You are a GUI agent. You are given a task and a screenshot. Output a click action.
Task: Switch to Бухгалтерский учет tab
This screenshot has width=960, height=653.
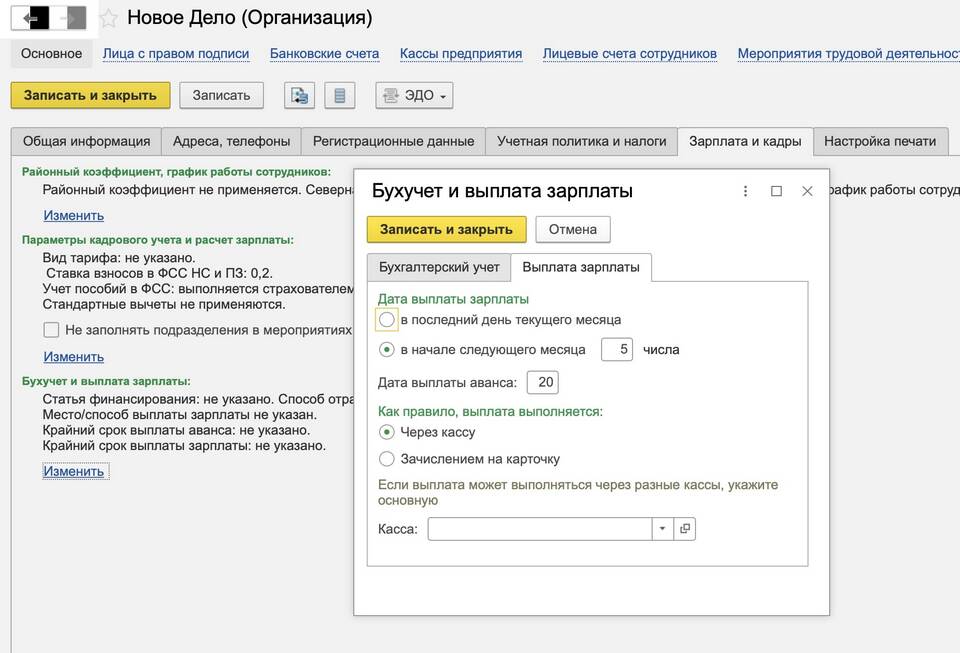[x=438, y=268]
